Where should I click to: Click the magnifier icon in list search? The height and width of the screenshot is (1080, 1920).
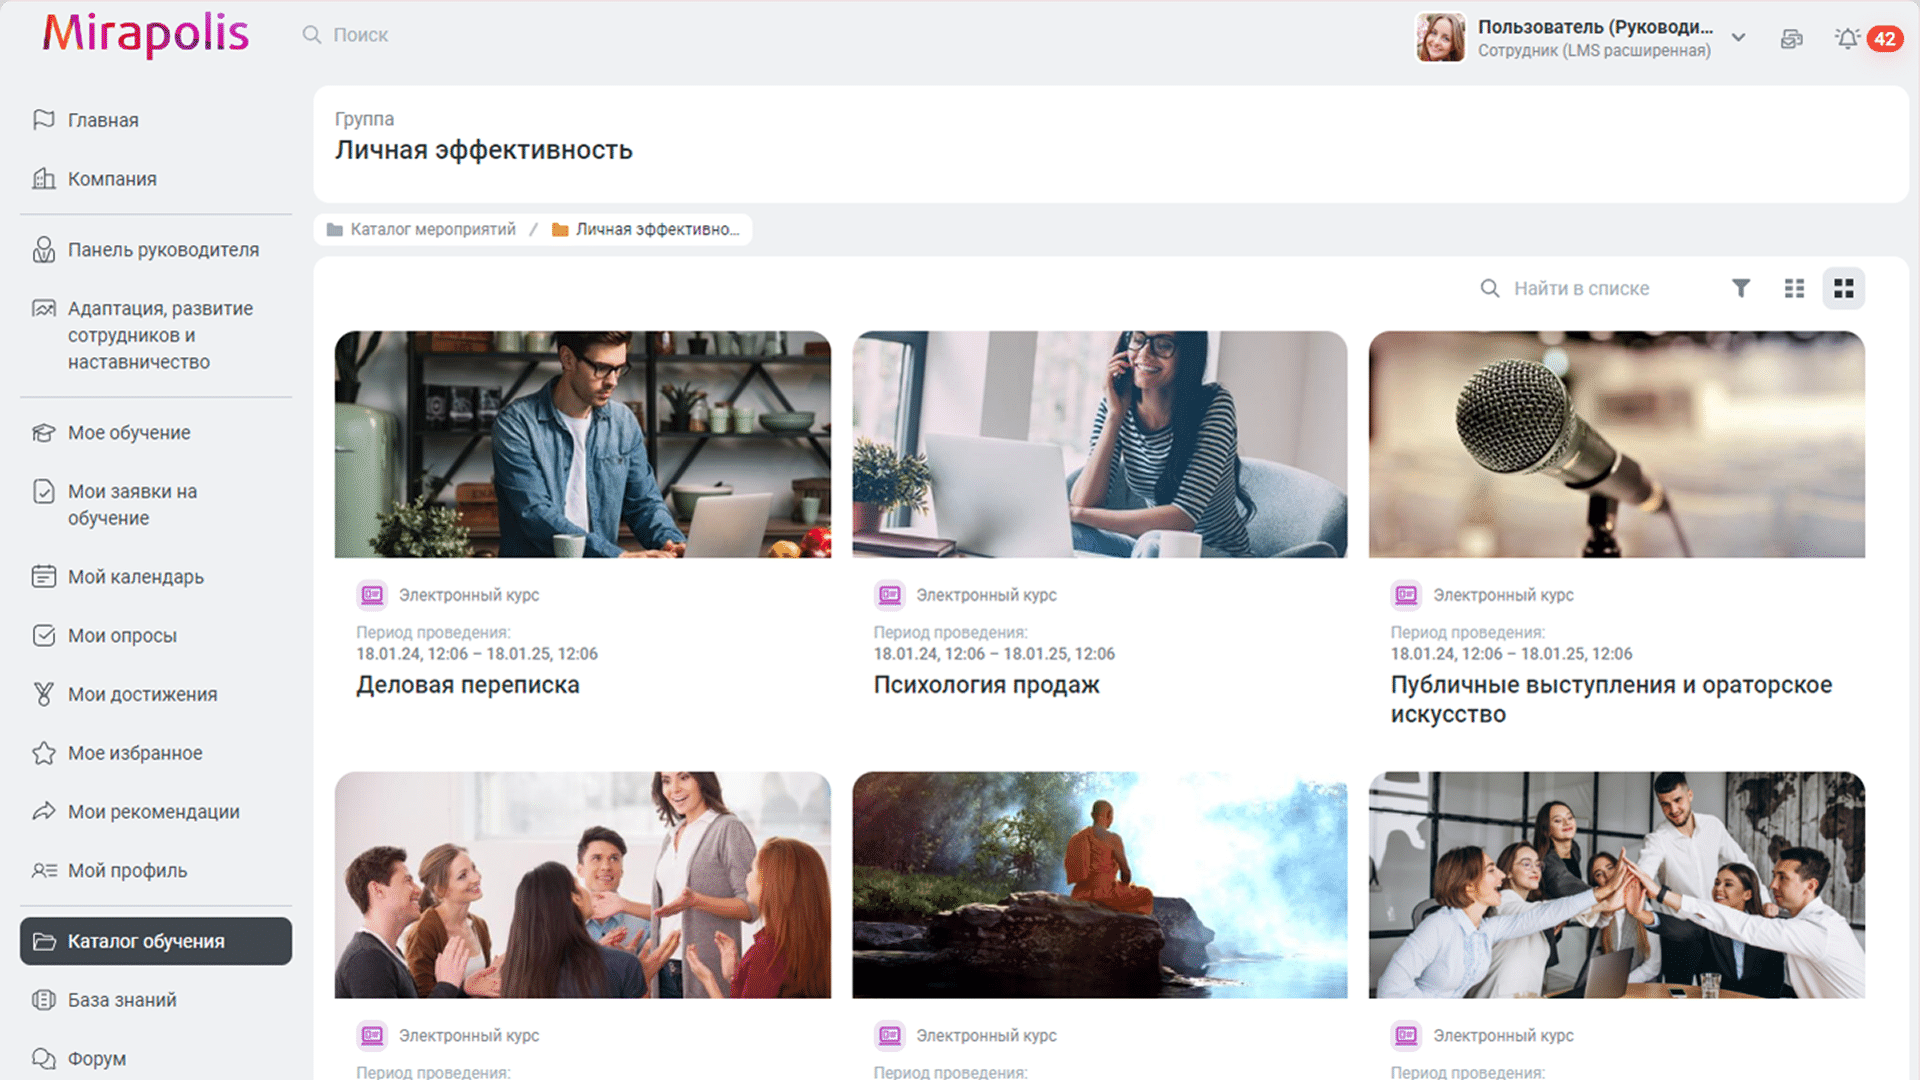click(1489, 289)
